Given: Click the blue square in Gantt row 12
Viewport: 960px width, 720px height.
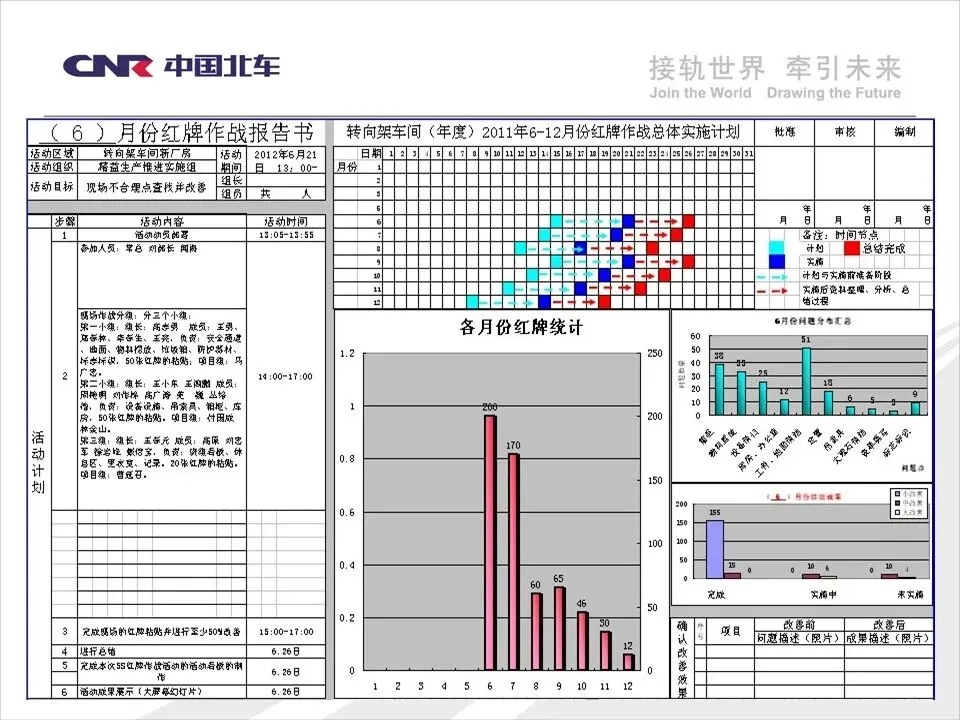Looking at the screenshot, I should point(545,302).
